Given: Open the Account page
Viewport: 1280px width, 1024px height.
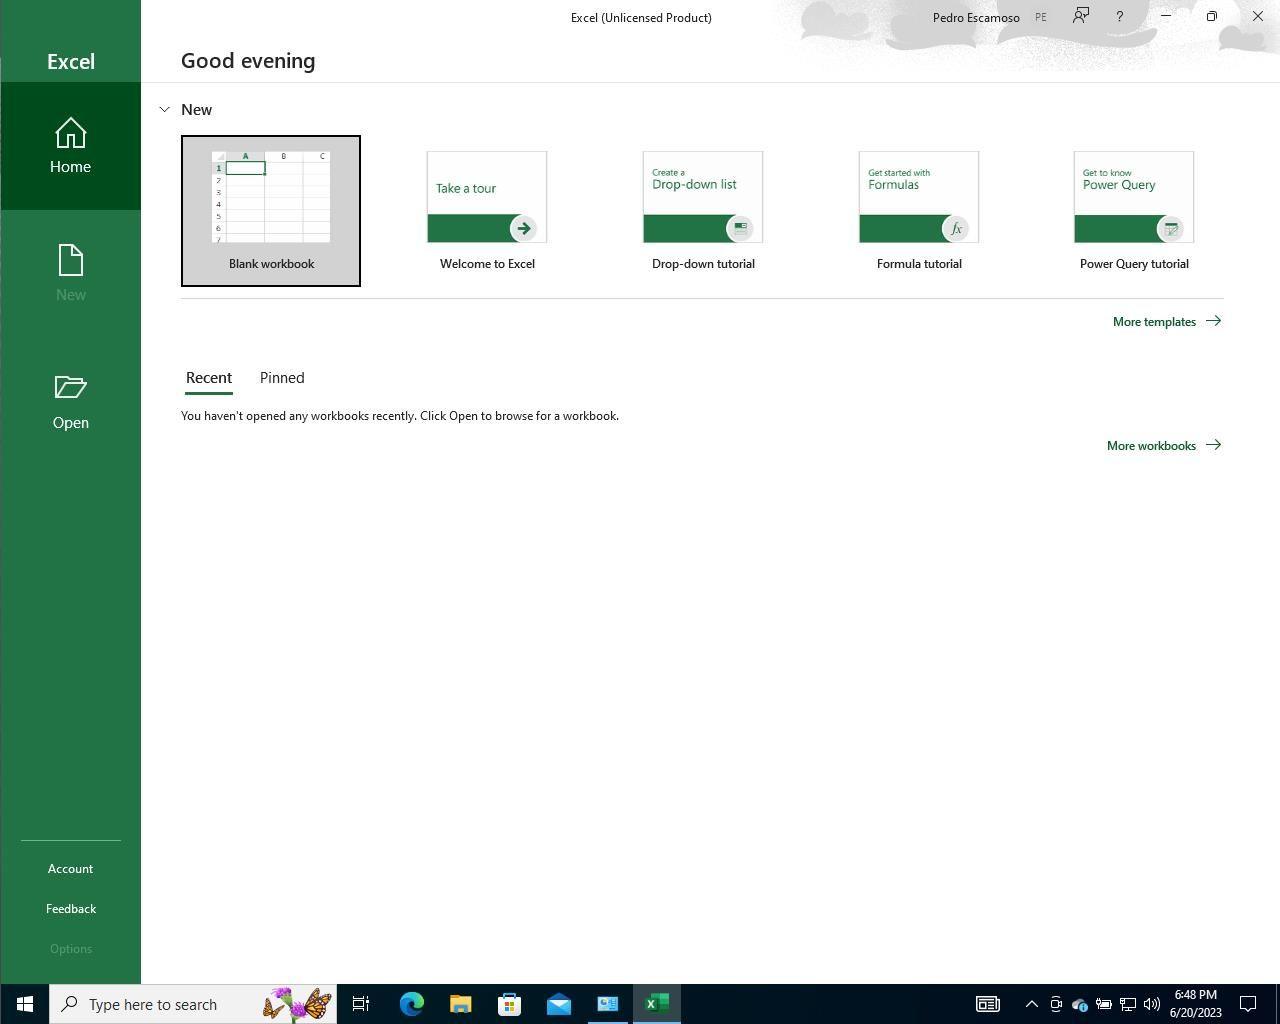Looking at the screenshot, I should pyautogui.click(x=70, y=868).
